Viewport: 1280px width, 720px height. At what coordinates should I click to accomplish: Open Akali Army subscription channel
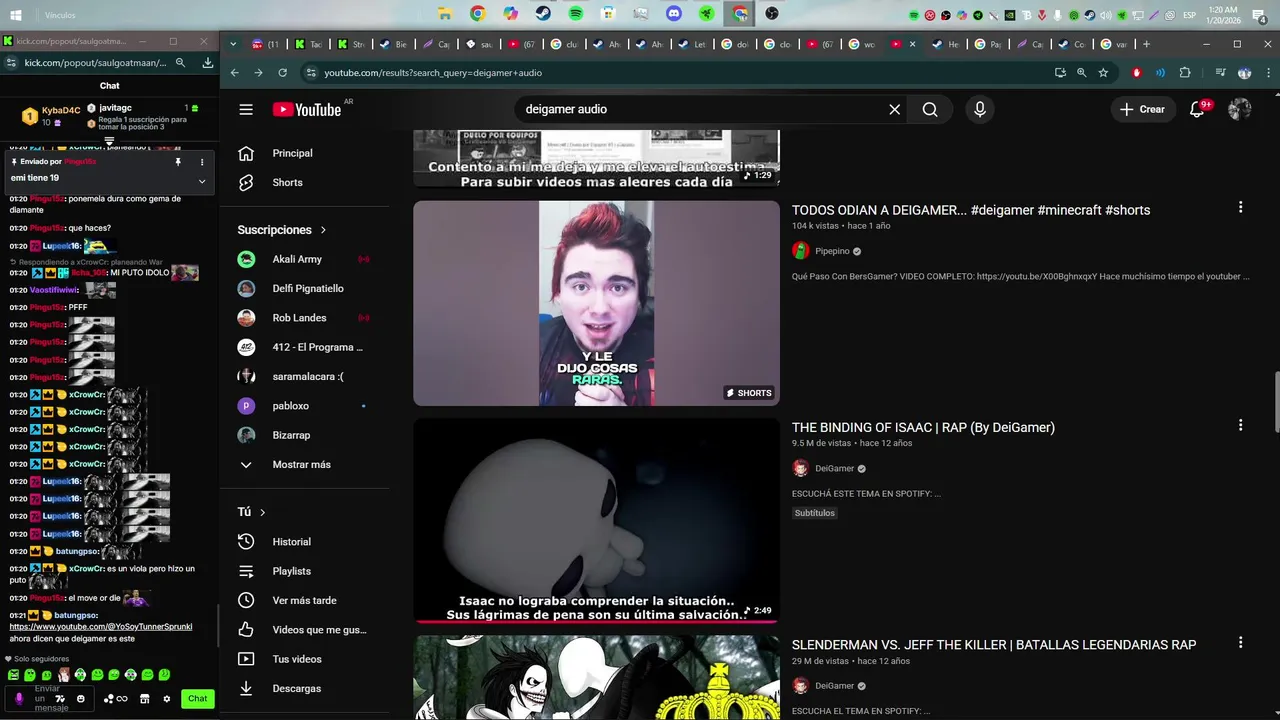pos(297,259)
